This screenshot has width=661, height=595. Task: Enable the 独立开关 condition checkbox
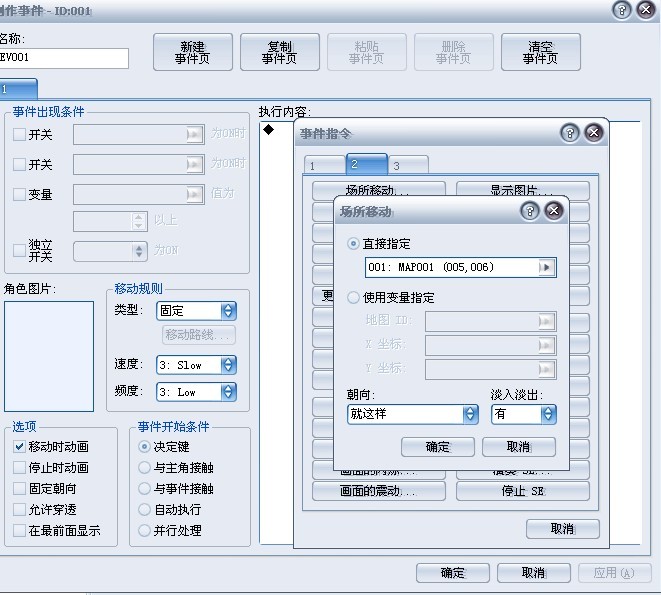tap(19, 250)
